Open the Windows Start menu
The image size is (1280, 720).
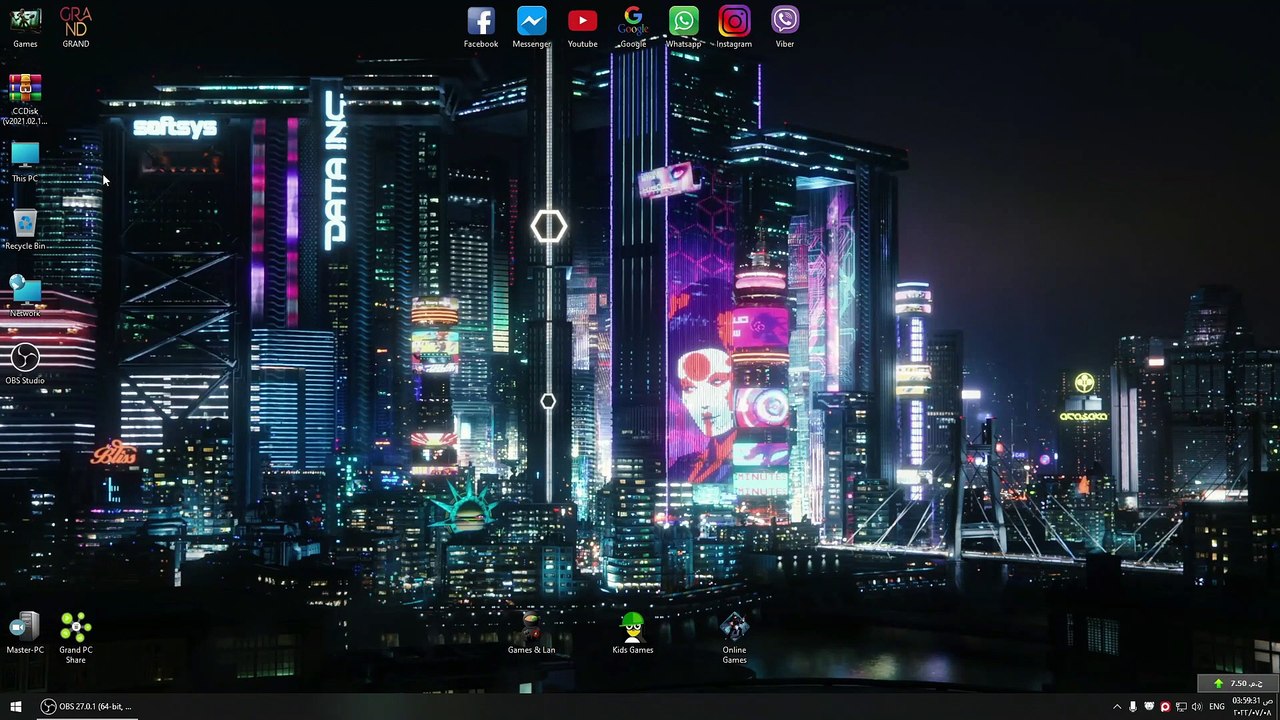(x=16, y=707)
